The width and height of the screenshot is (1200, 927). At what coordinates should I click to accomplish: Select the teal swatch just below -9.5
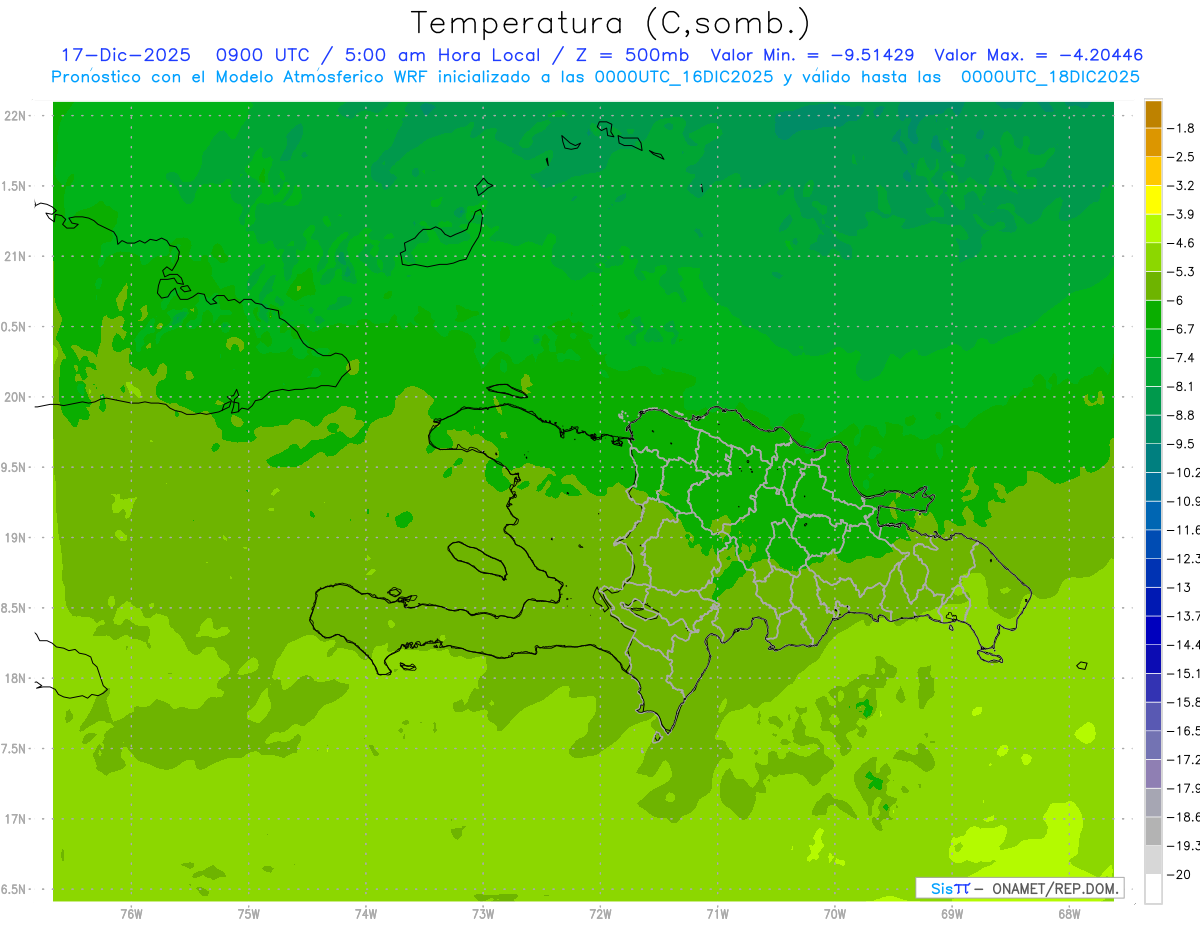[1153, 458]
